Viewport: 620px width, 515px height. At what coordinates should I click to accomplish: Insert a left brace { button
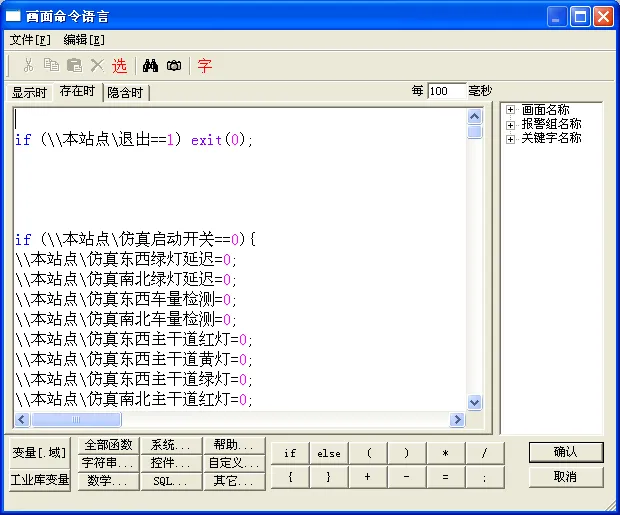290,477
